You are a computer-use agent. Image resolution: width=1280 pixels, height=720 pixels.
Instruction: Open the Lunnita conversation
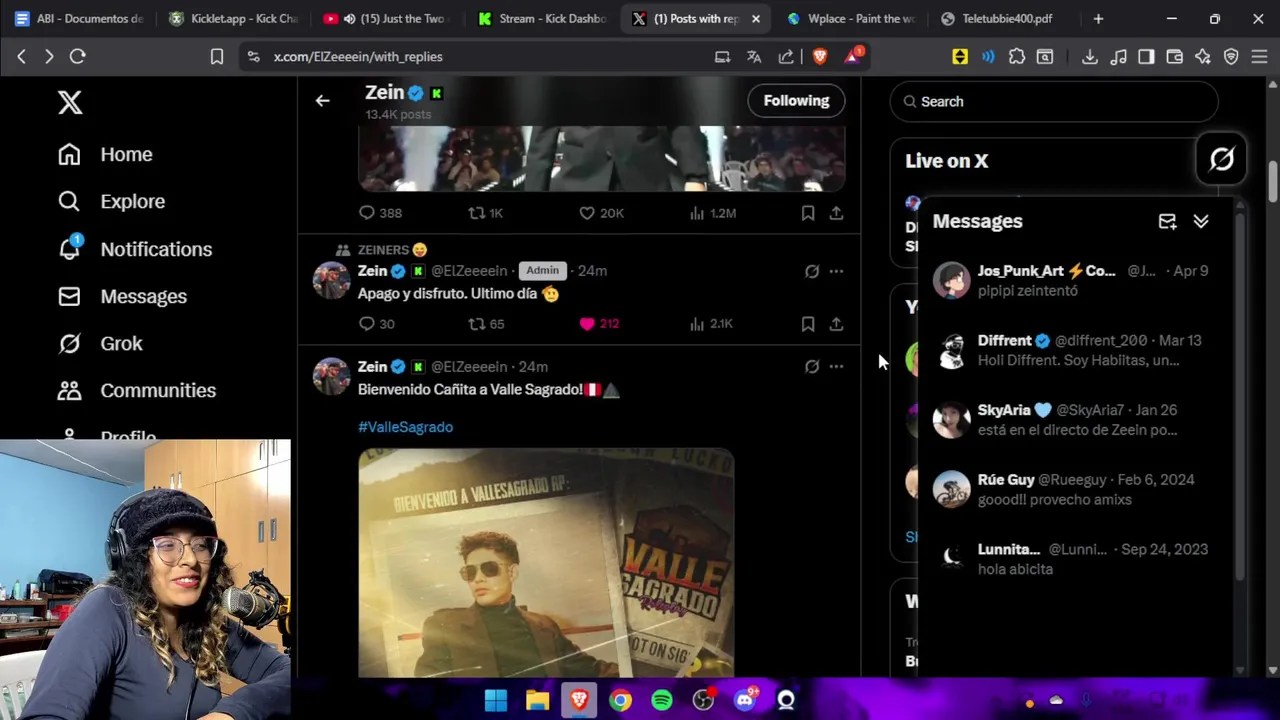pos(1075,559)
